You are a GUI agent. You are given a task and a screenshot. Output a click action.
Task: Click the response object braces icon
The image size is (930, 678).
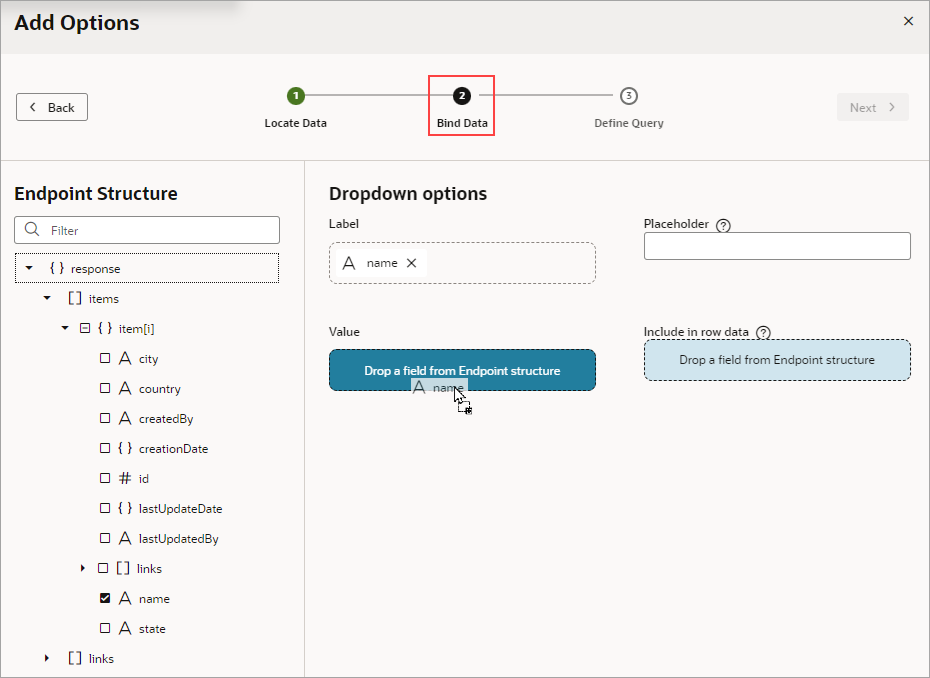tap(57, 268)
